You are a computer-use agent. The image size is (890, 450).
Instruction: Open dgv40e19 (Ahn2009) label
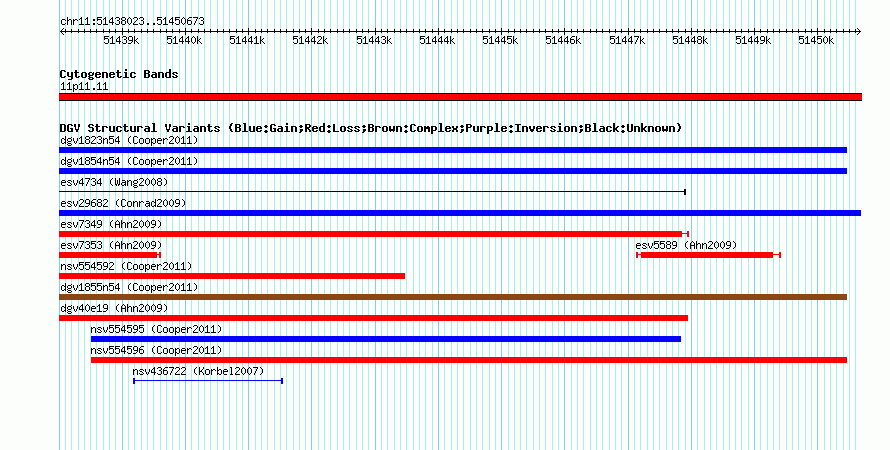[x=114, y=308]
